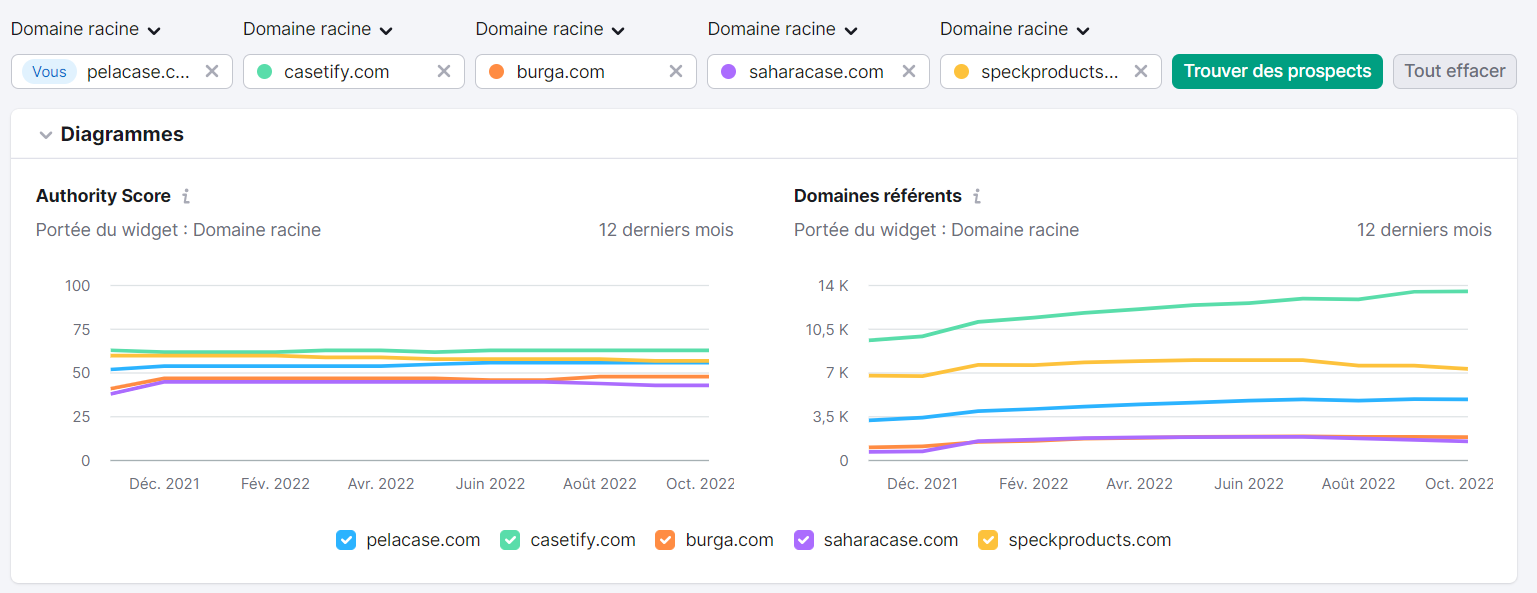Click Trouver des prospects button

point(1277,71)
